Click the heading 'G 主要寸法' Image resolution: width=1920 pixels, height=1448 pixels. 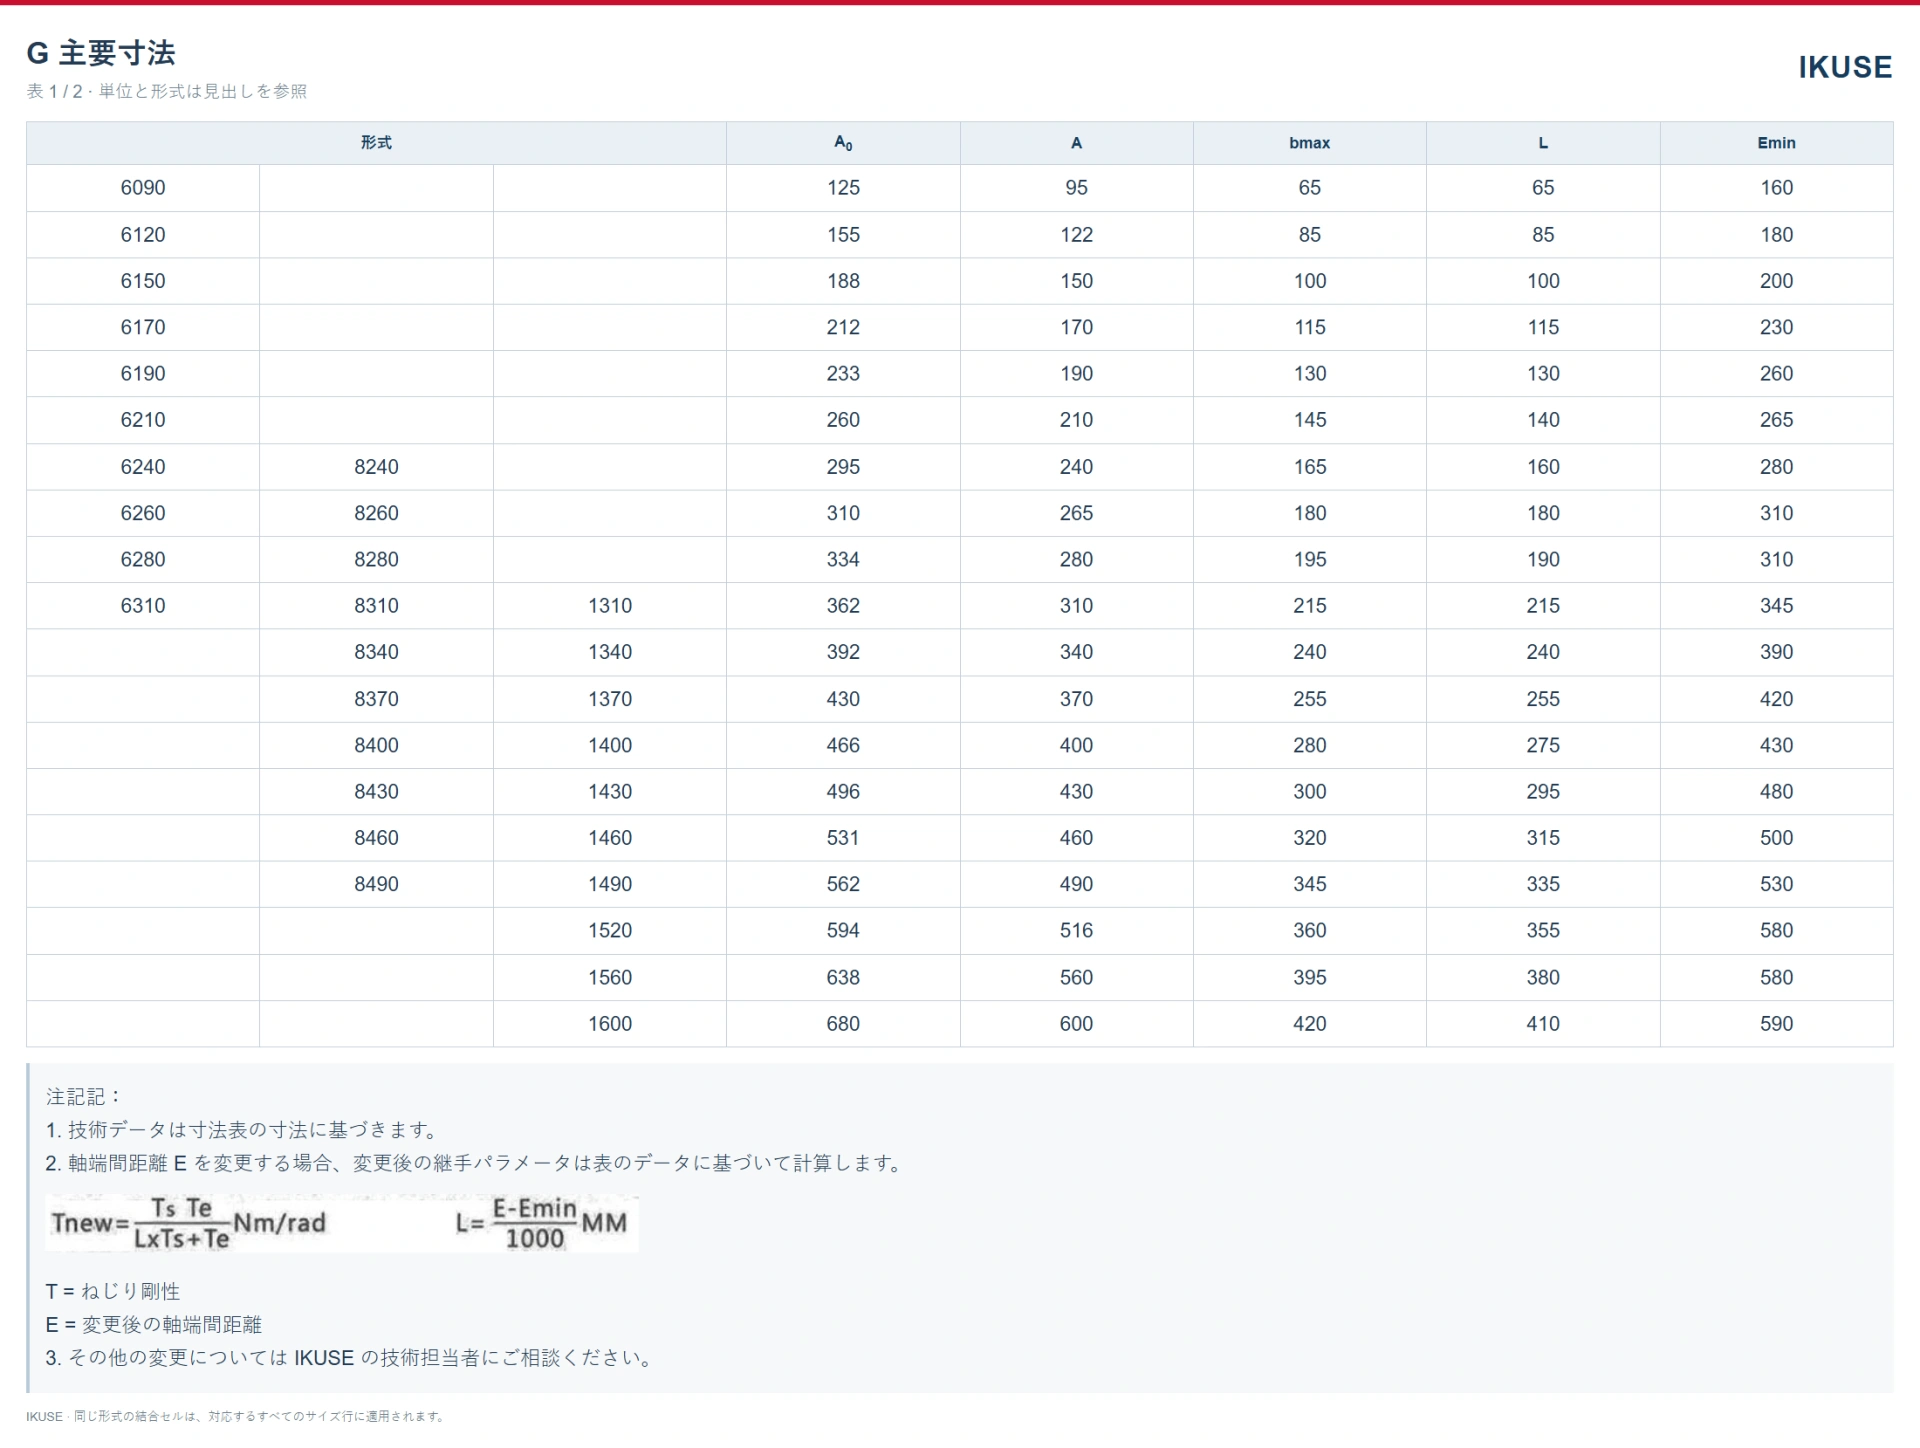[101, 52]
